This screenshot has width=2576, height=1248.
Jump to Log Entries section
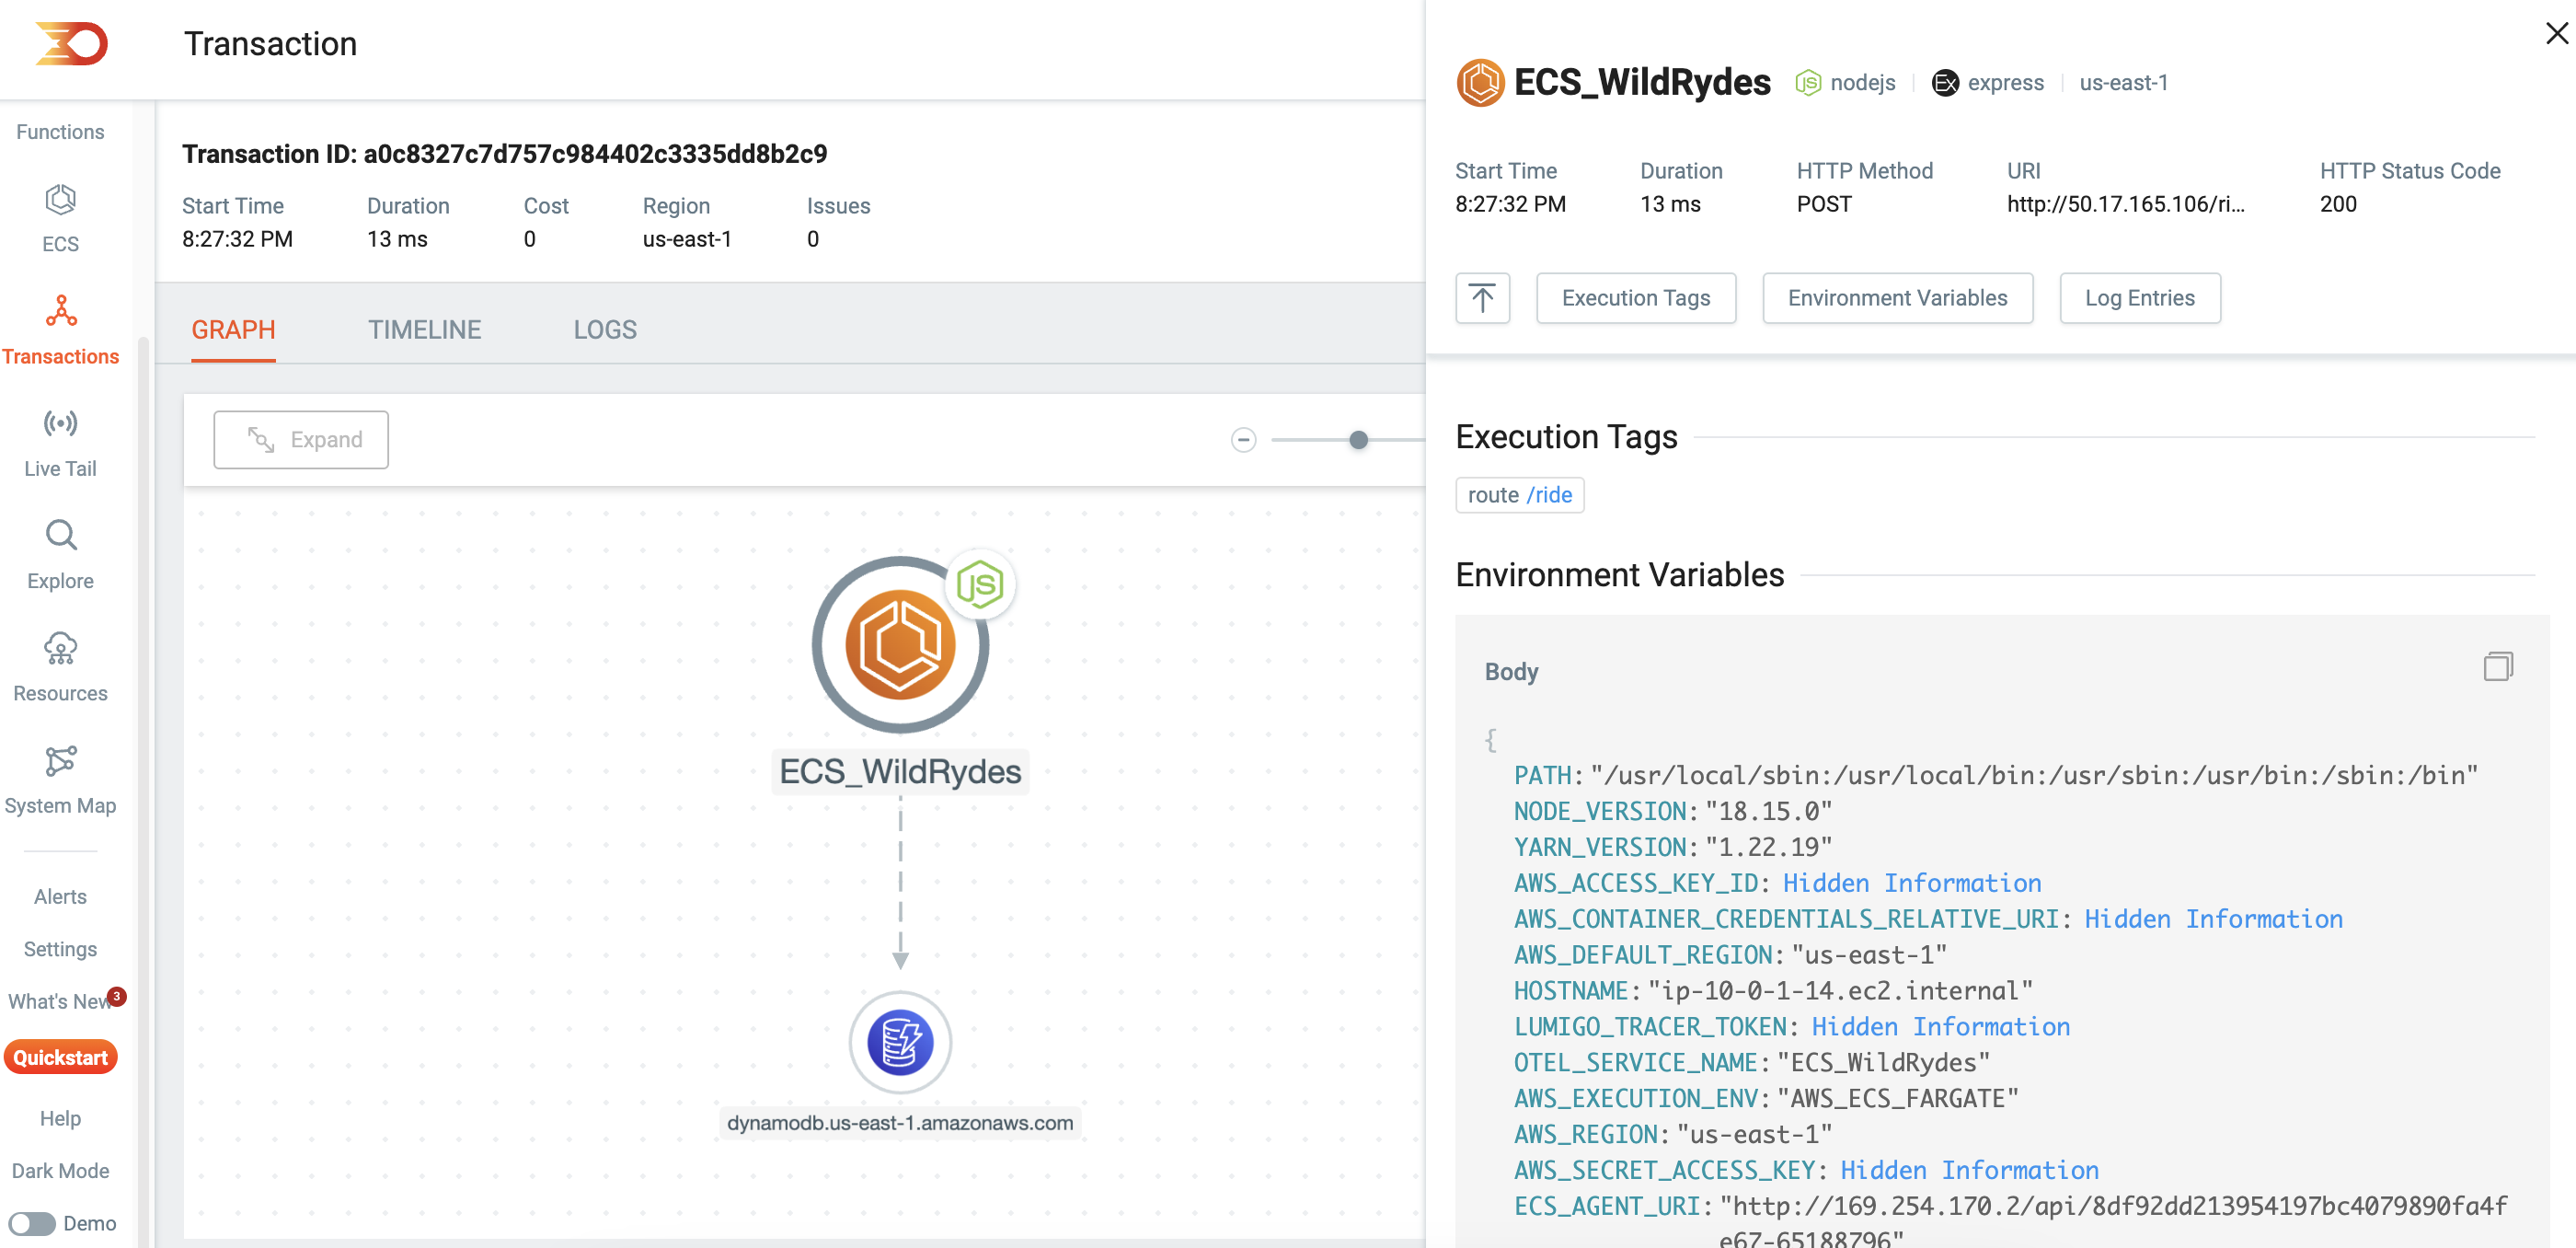point(2140,298)
